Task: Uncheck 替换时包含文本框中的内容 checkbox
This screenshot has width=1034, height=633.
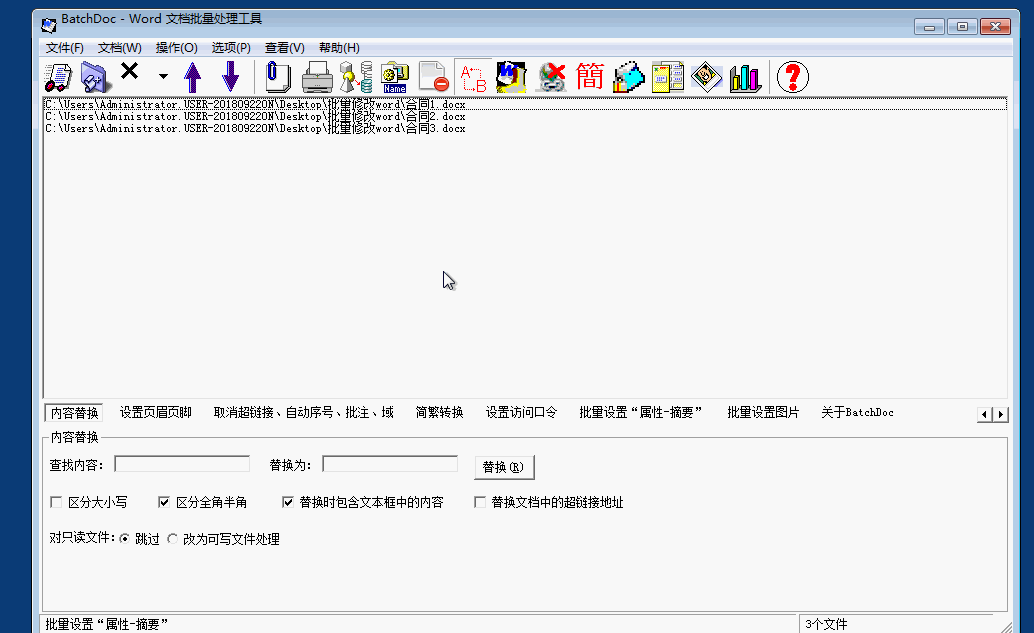Action: [288, 502]
